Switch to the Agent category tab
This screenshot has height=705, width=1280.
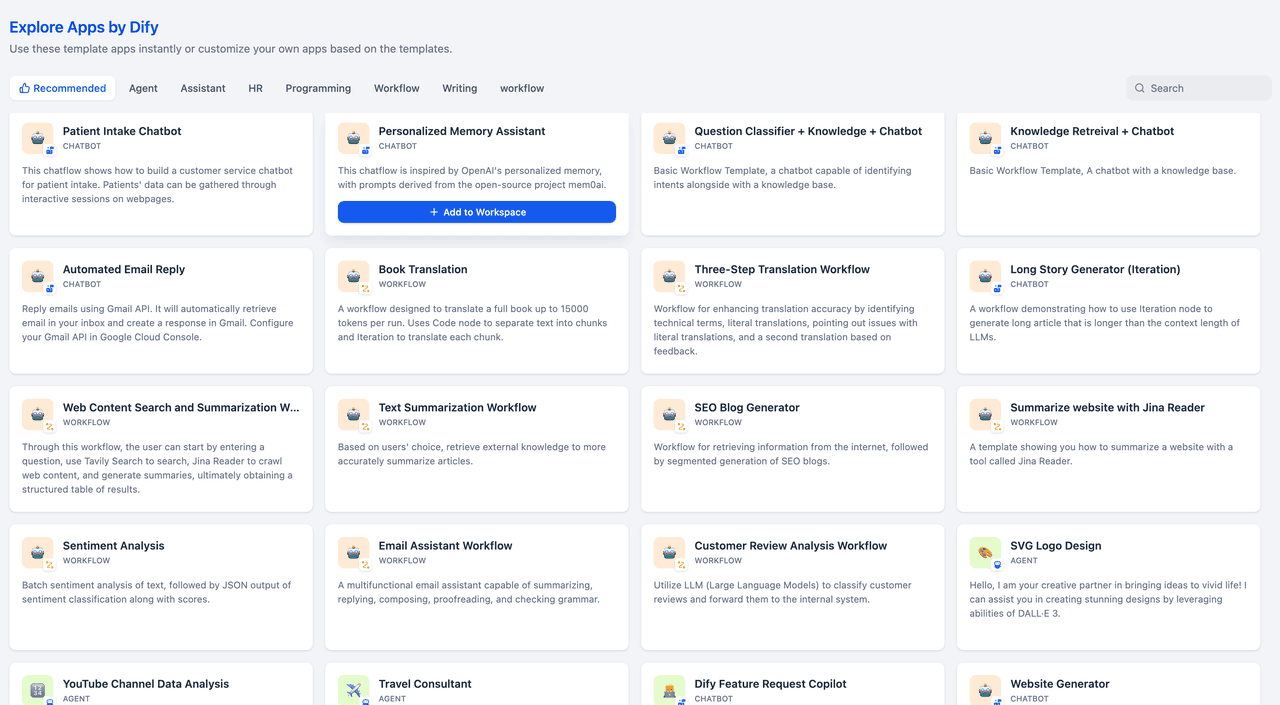point(143,88)
